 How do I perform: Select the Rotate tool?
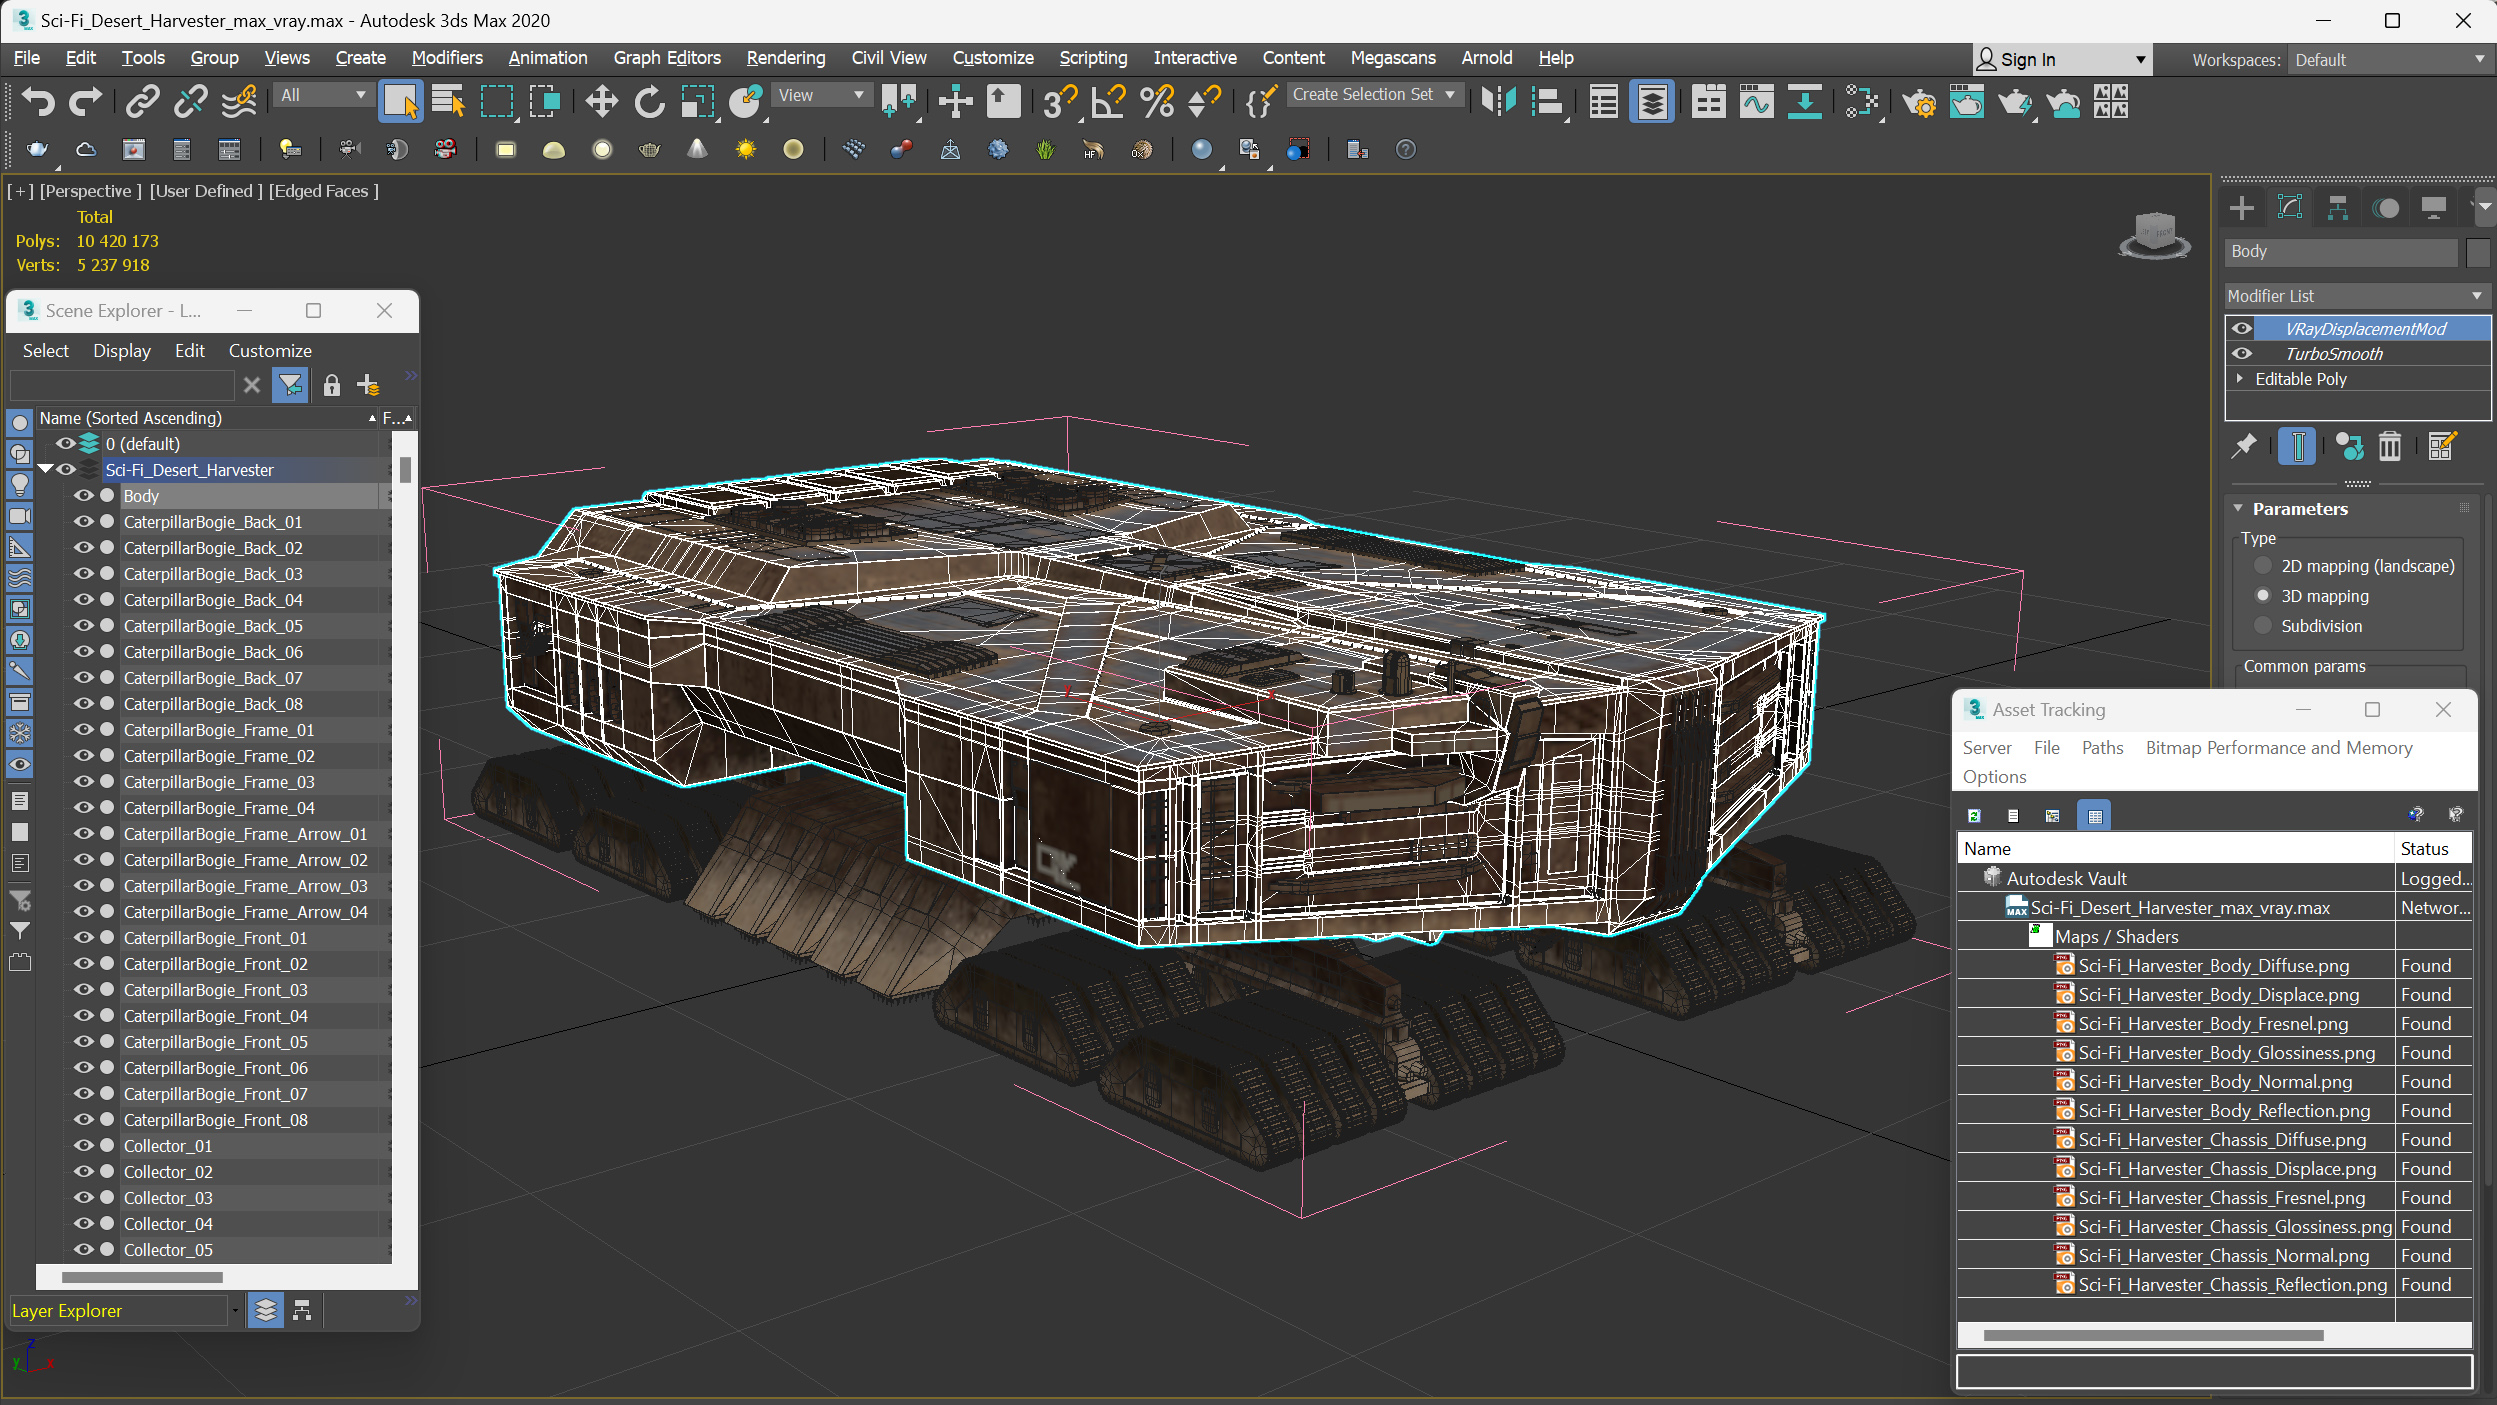coord(649,101)
